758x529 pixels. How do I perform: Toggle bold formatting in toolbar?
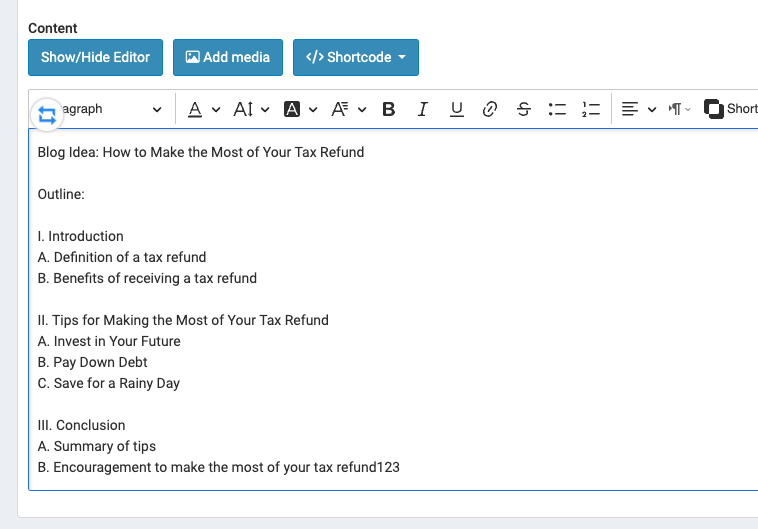[x=389, y=109]
